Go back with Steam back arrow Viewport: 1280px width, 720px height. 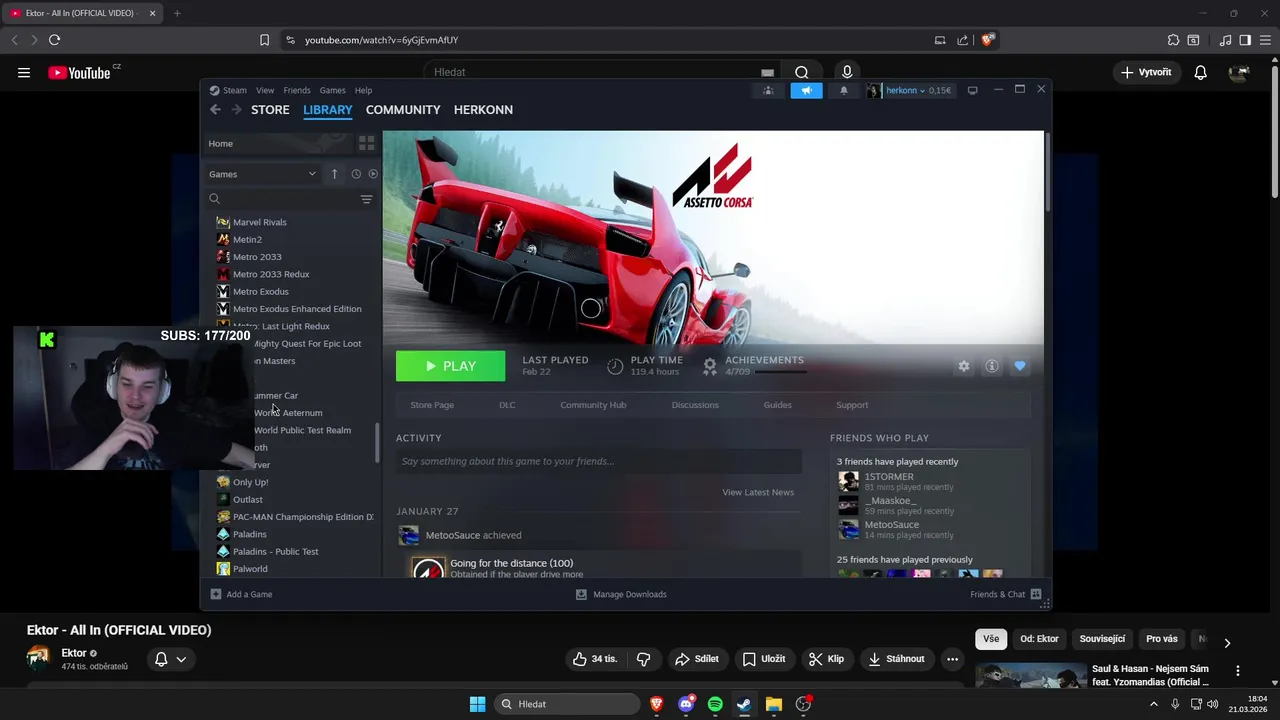215,110
